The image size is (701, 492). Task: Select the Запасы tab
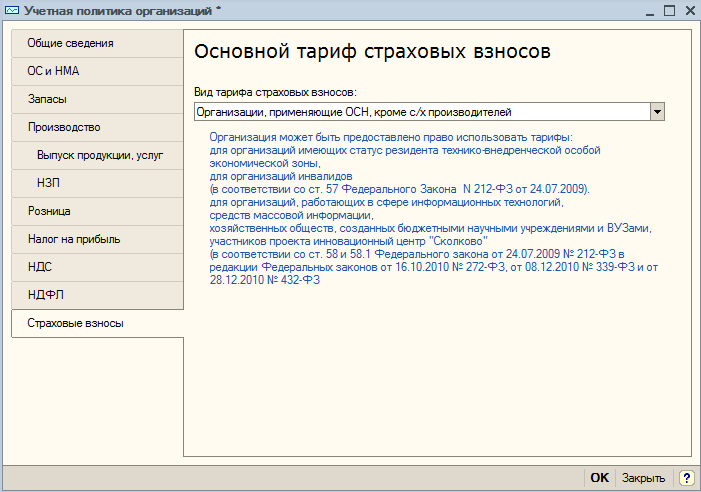pos(97,99)
